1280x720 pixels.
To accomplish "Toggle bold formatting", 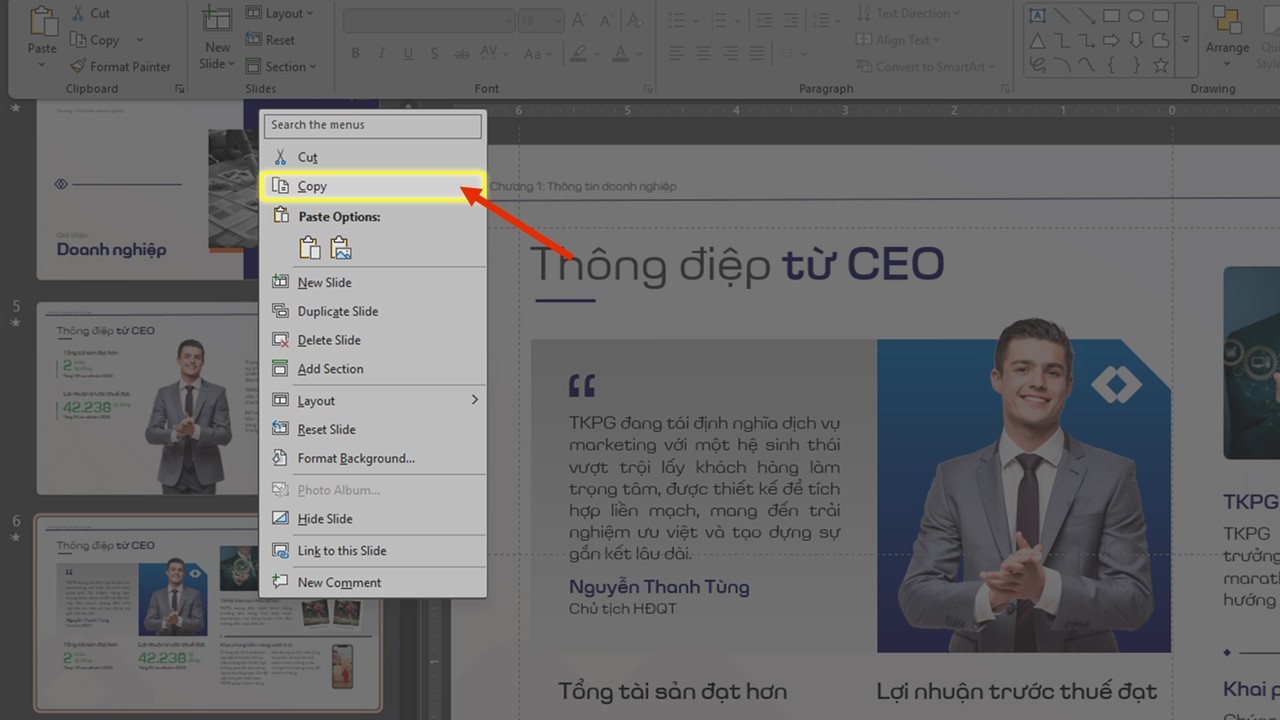I will (355, 53).
